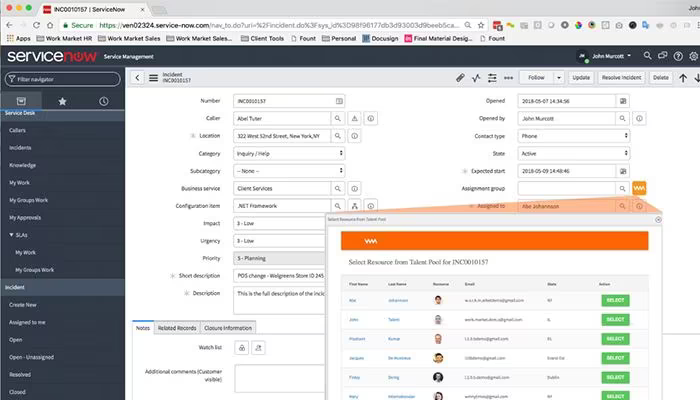Click the Short description field
The width and height of the screenshot is (700, 400).
tap(279, 275)
